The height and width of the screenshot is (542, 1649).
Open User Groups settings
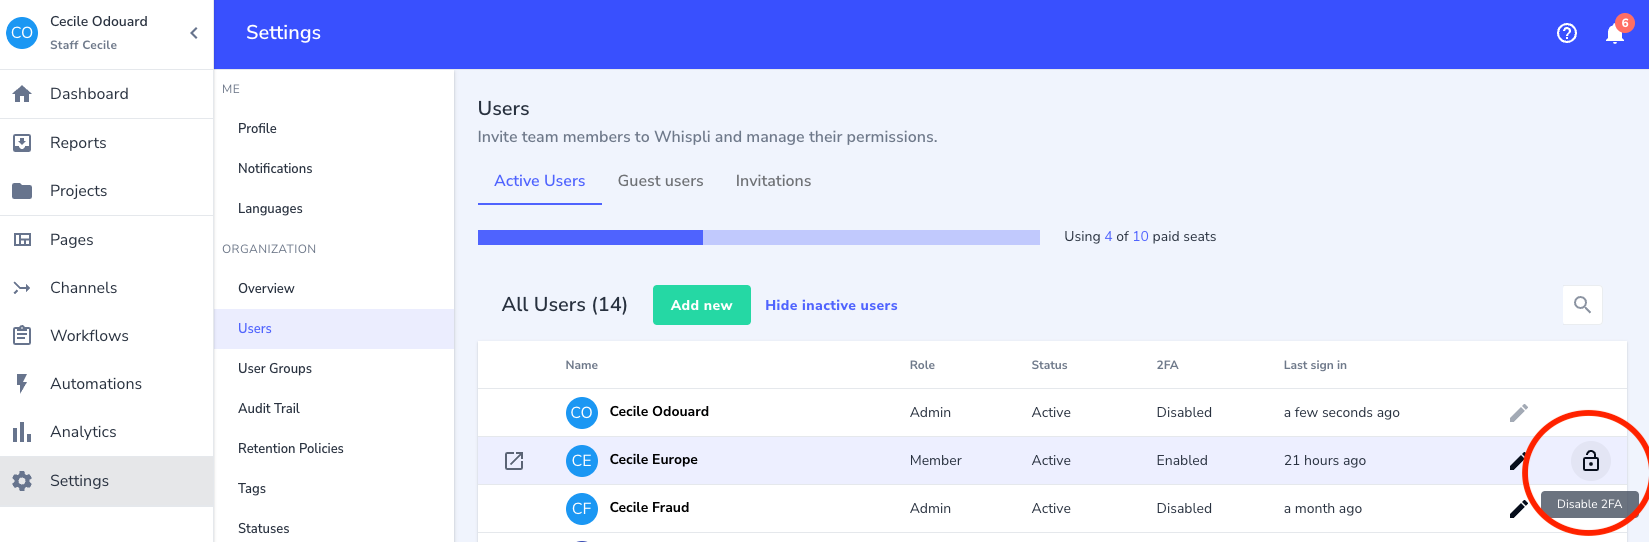275,368
